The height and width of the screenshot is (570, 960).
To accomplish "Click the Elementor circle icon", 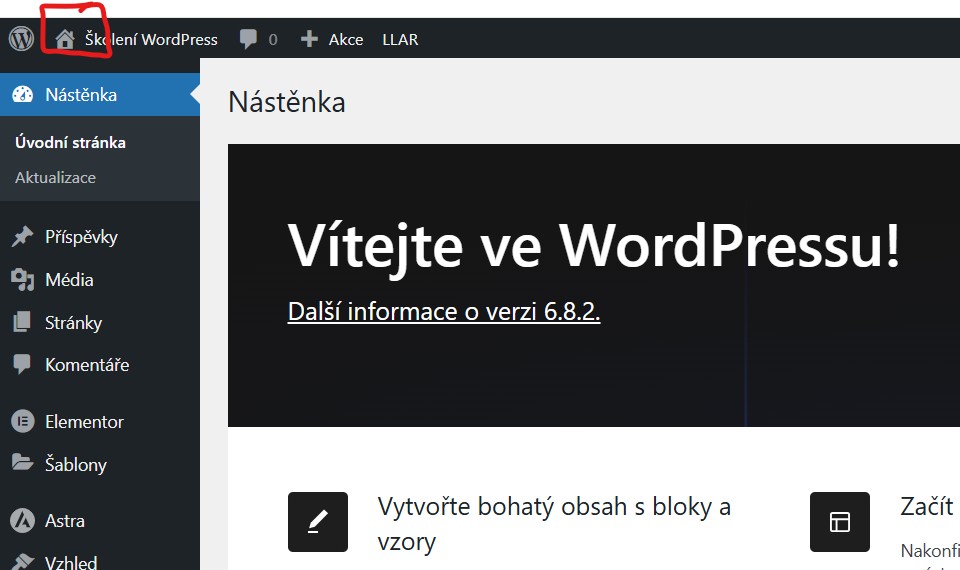I will [22, 422].
